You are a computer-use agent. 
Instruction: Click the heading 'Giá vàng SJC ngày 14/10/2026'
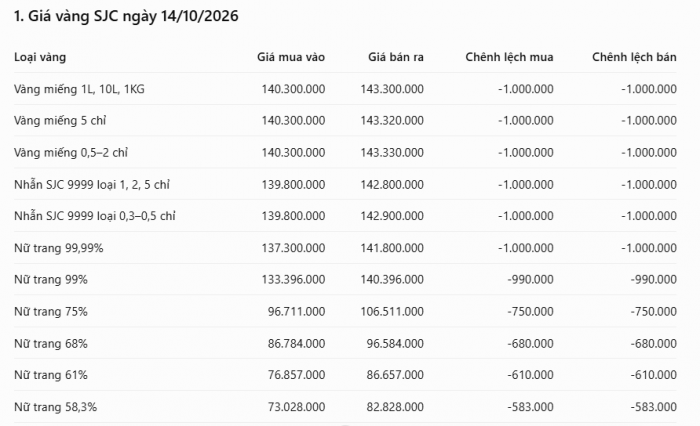pos(133,17)
